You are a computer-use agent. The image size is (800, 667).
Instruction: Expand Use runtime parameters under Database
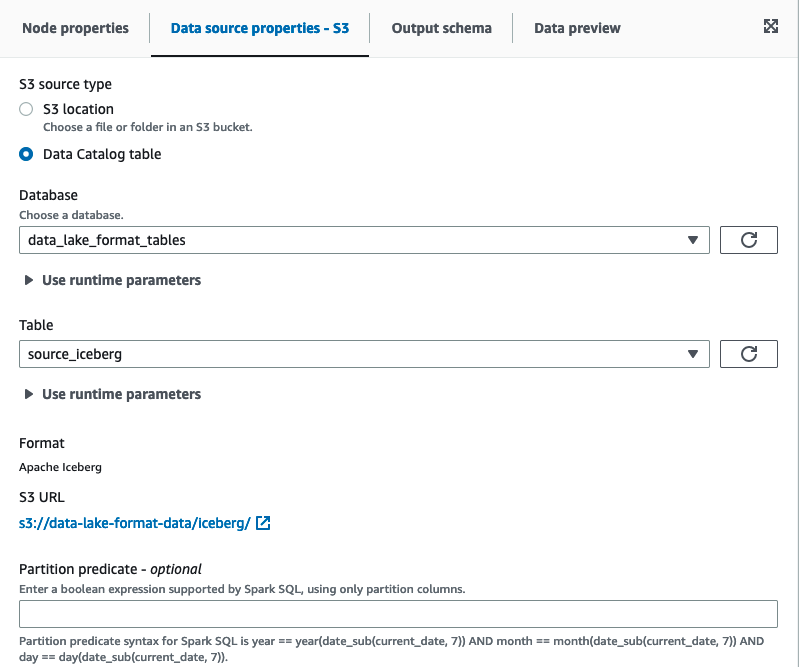121,281
